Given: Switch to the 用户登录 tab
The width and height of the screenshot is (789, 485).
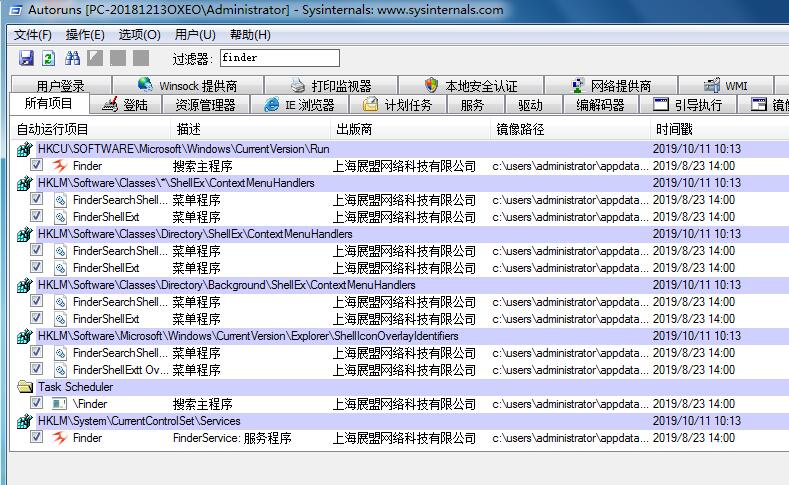Looking at the screenshot, I should (61, 86).
